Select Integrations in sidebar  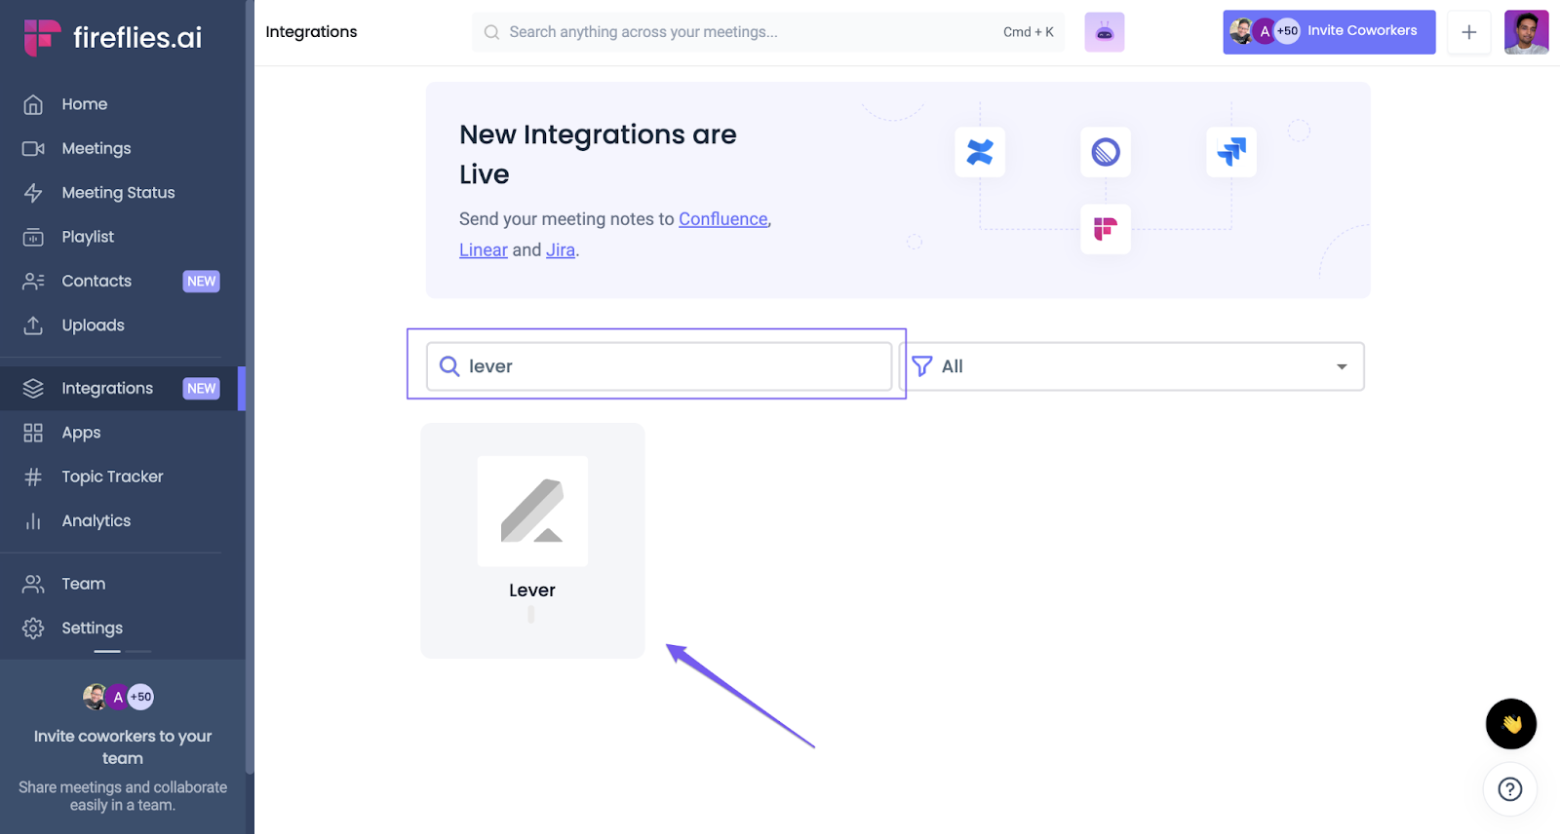click(120, 388)
